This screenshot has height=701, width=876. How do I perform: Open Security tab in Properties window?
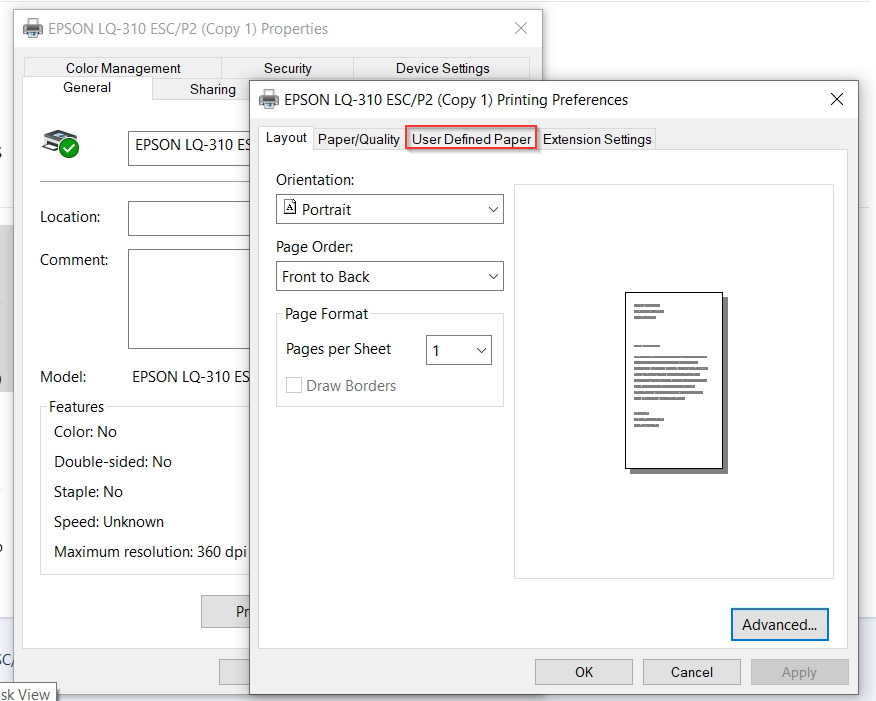click(288, 68)
